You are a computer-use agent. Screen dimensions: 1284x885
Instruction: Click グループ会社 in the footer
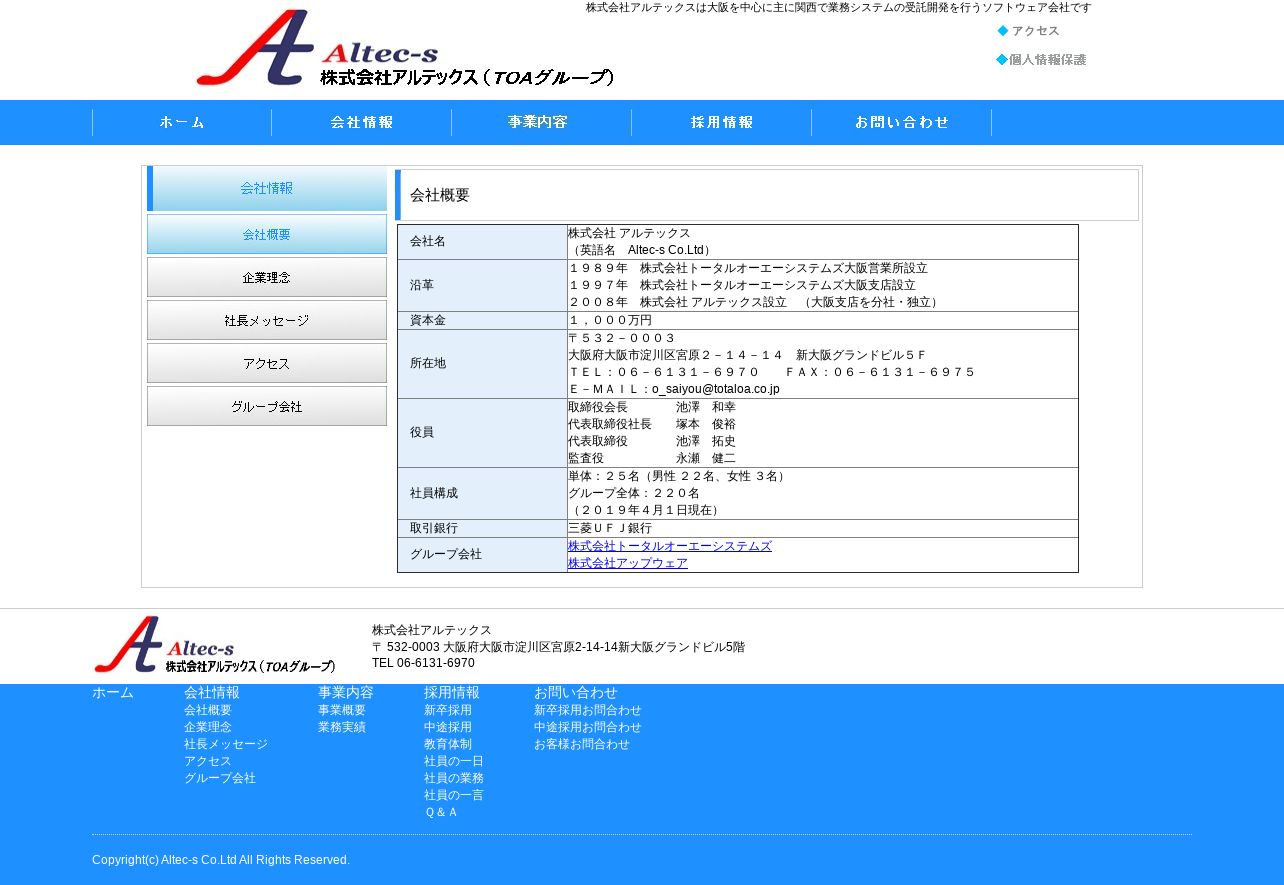click(220, 778)
